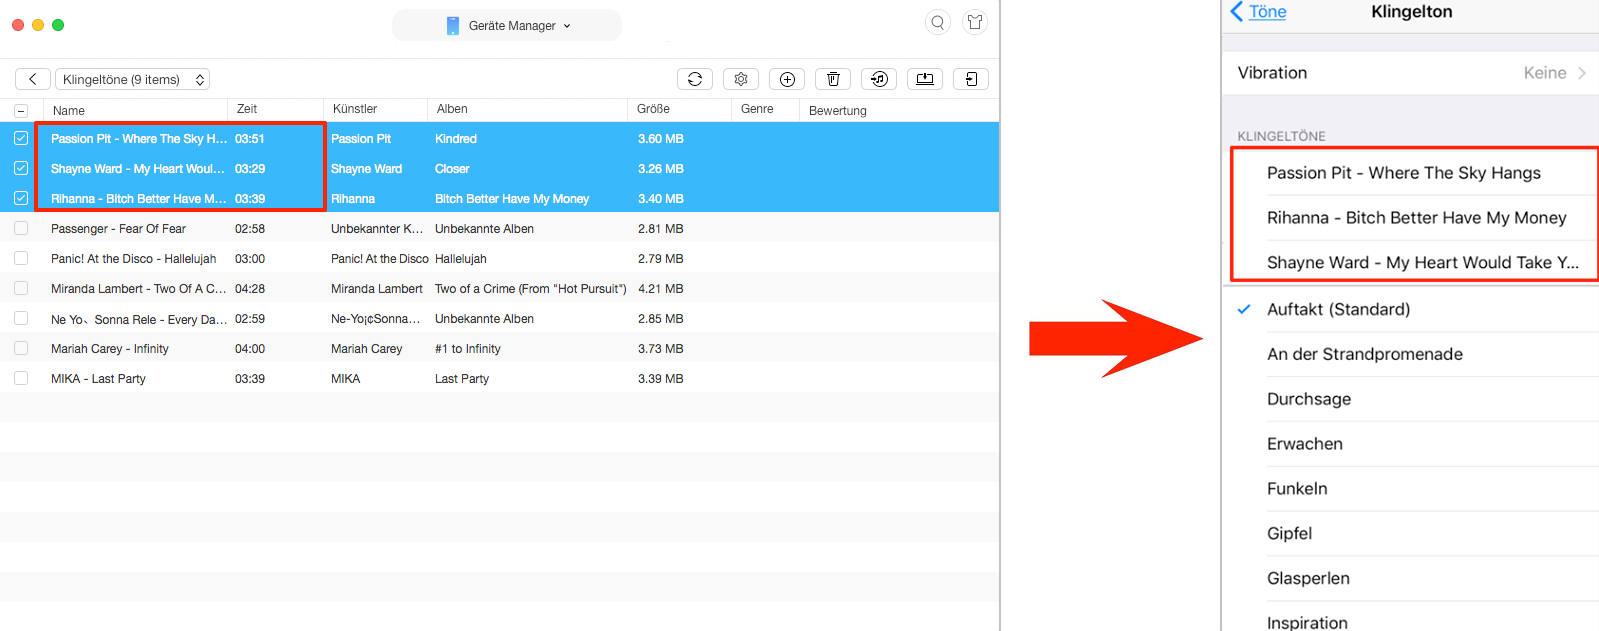Open the search magnifier icon
The height and width of the screenshot is (631, 1599).
[x=938, y=22]
